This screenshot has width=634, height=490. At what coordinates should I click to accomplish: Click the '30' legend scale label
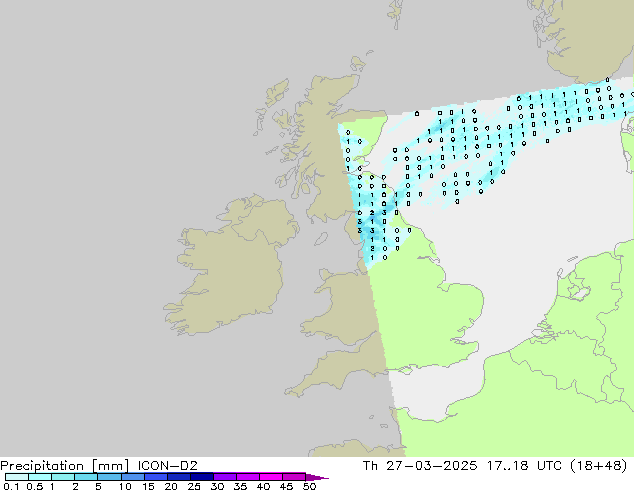pos(217,486)
